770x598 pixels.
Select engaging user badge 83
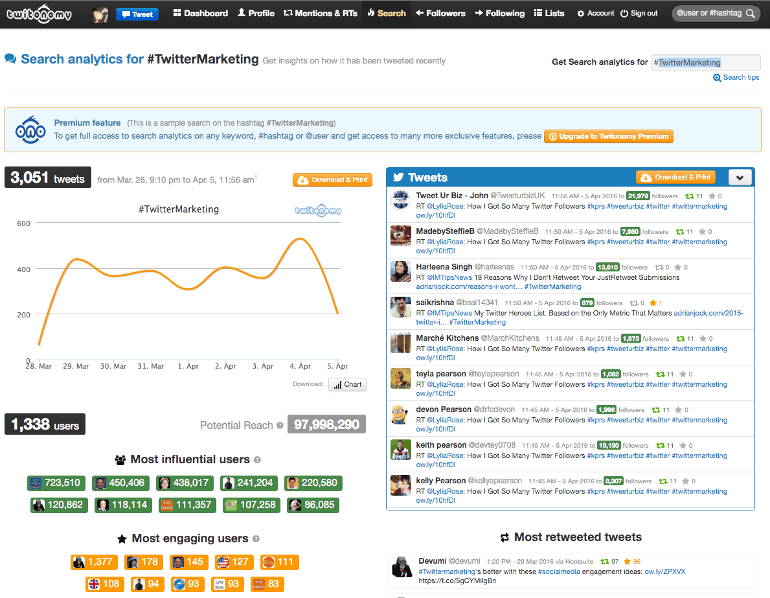coord(267,584)
